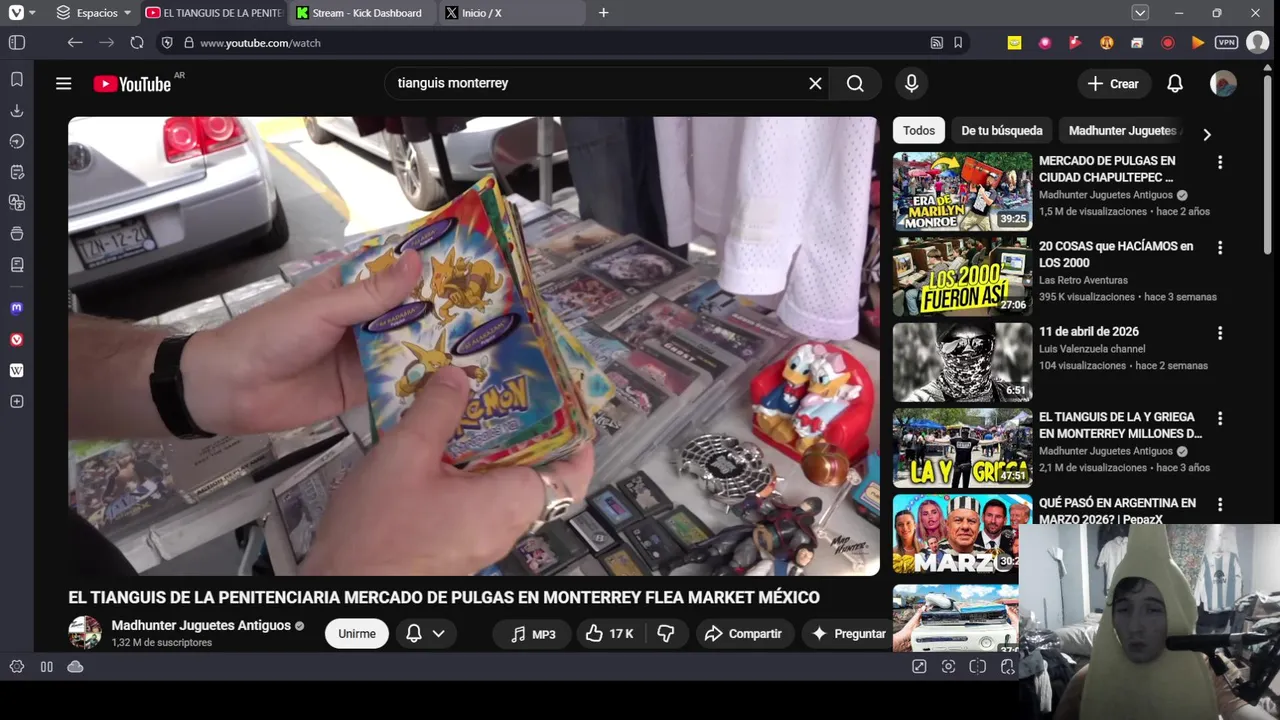The width and height of the screenshot is (1280, 720).
Task: Open YouTube notifications bell
Action: 1175,84
